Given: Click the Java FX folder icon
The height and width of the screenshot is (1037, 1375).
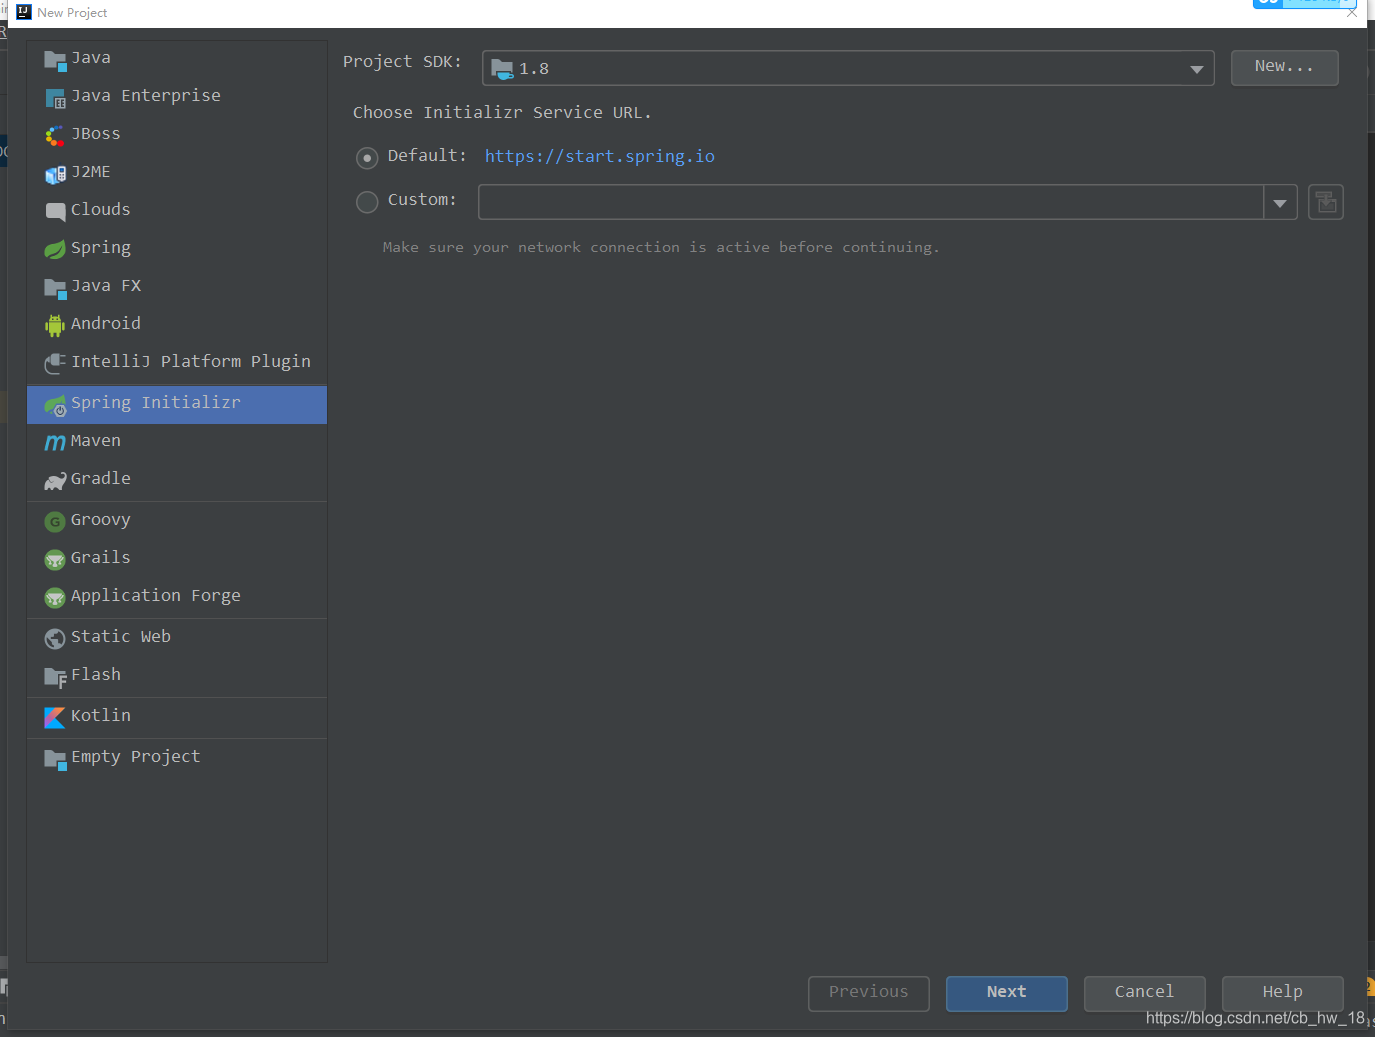Looking at the screenshot, I should coord(55,288).
